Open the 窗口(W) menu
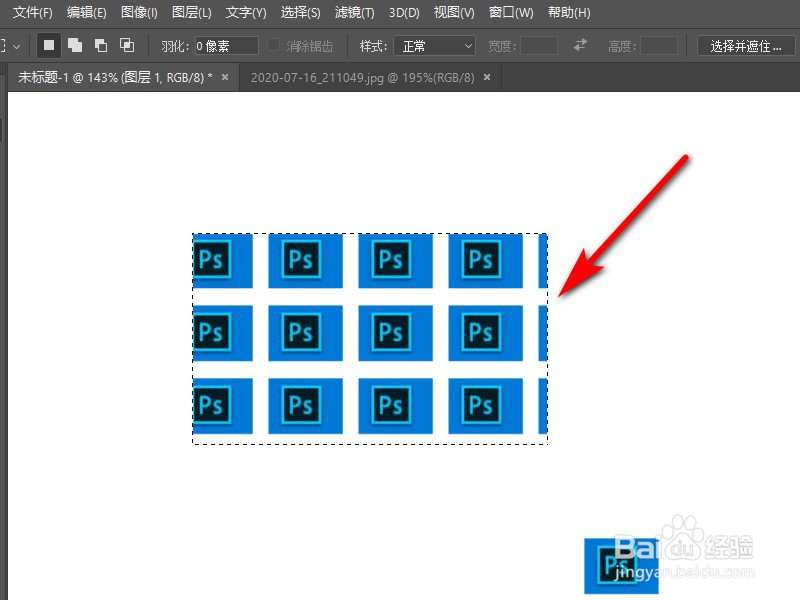The width and height of the screenshot is (800, 600). tap(511, 12)
